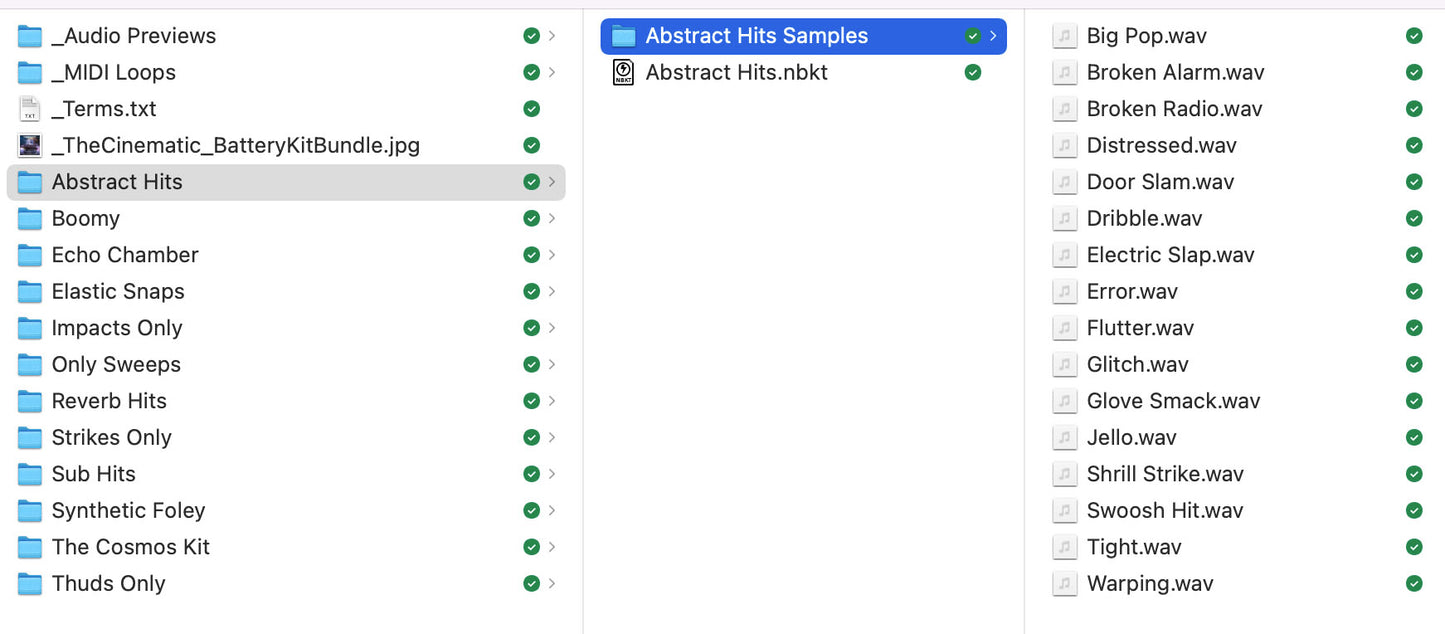Click green sync checkmark beside Abstract Hits.nbkt
This screenshot has width=1445, height=634.
(972, 72)
